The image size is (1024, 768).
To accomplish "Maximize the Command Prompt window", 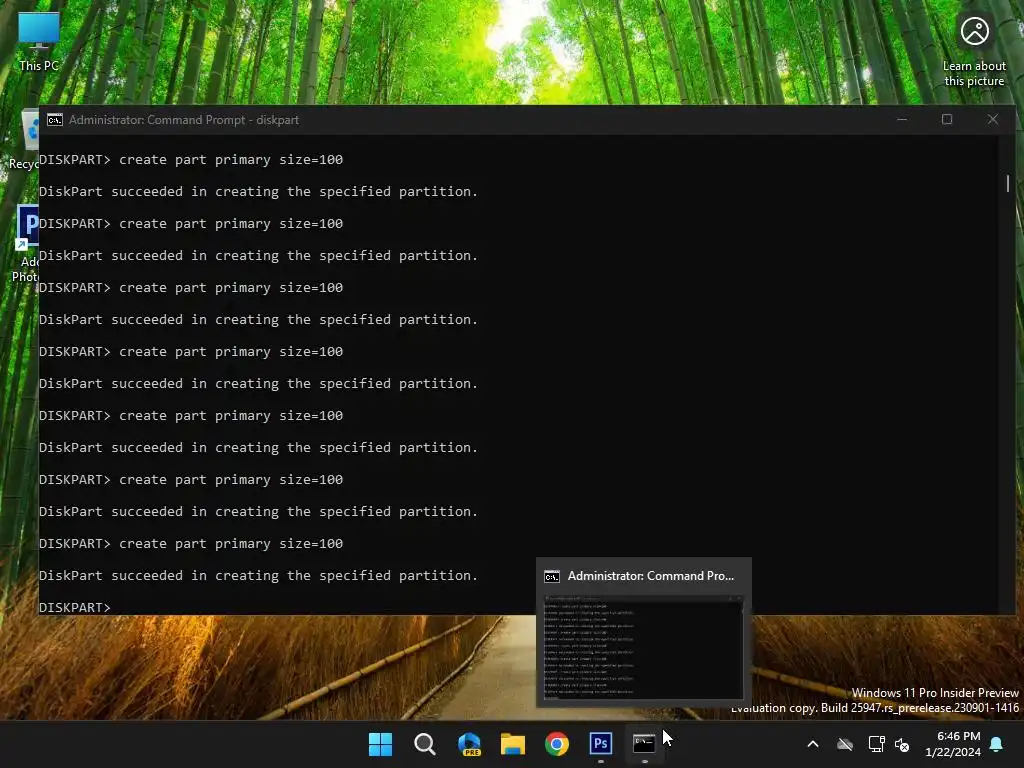I will point(947,120).
